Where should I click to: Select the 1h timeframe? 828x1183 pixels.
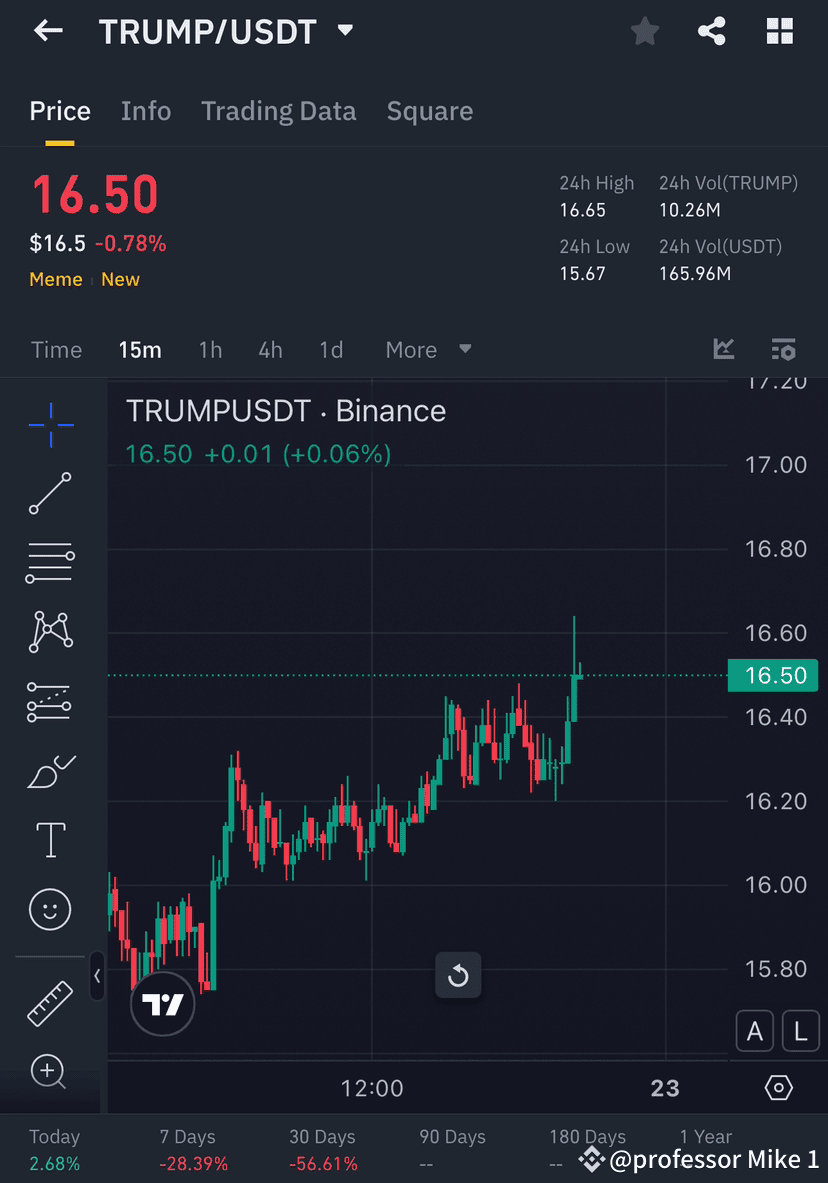(x=210, y=350)
